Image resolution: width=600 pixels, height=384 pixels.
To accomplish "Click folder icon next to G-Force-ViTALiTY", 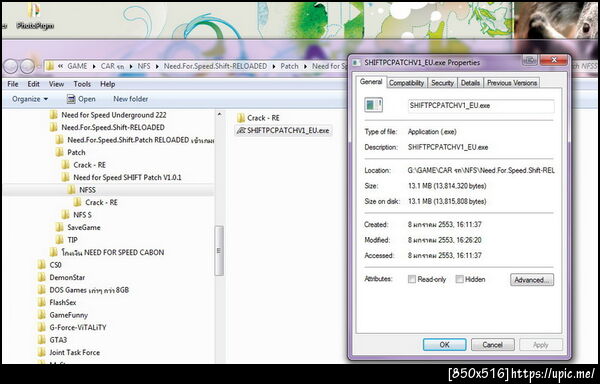I will click(42, 327).
